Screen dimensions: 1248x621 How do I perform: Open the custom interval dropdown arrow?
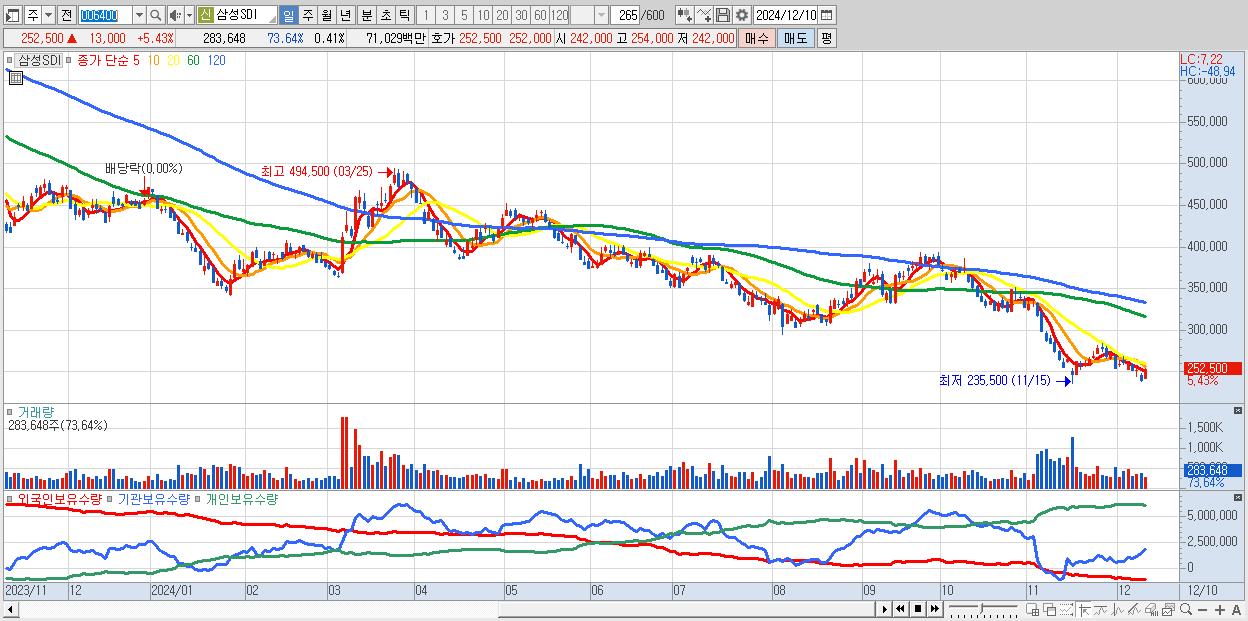(x=601, y=15)
